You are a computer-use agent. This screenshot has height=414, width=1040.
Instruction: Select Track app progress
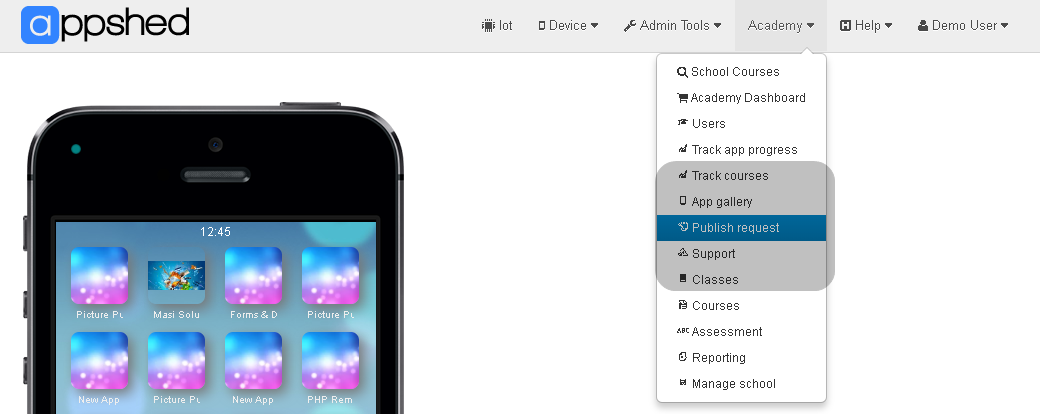point(741,149)
